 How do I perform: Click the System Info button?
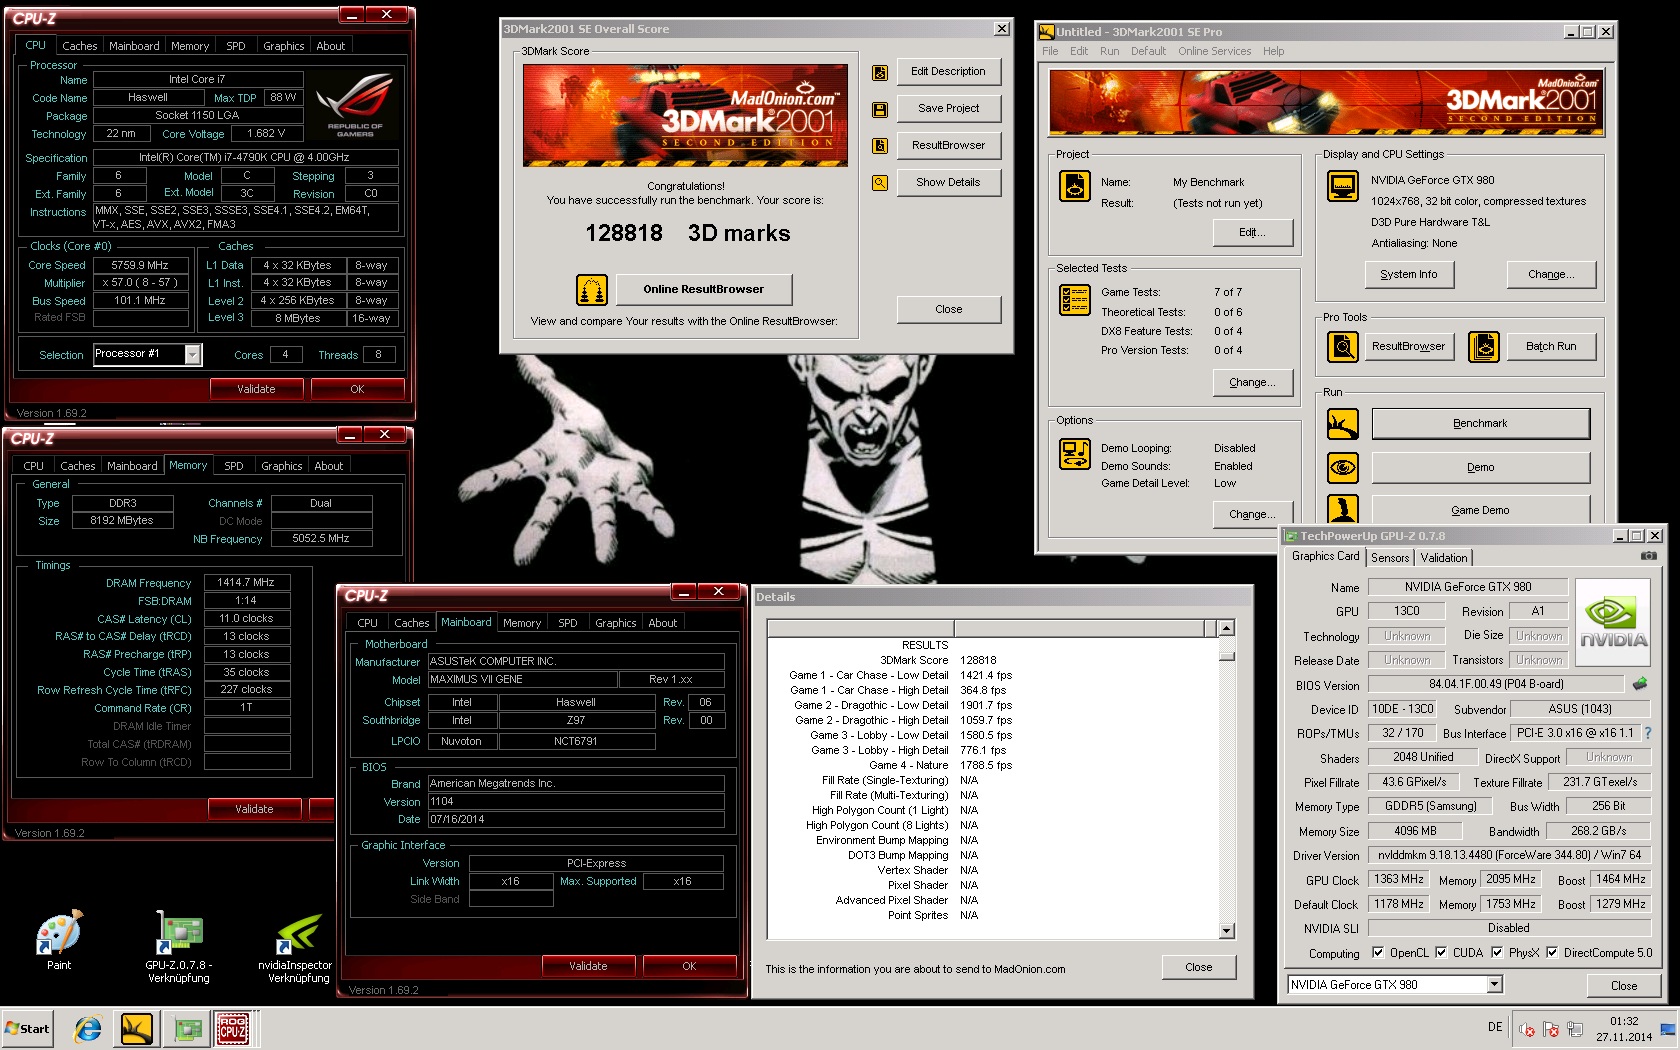point(1409,275)
